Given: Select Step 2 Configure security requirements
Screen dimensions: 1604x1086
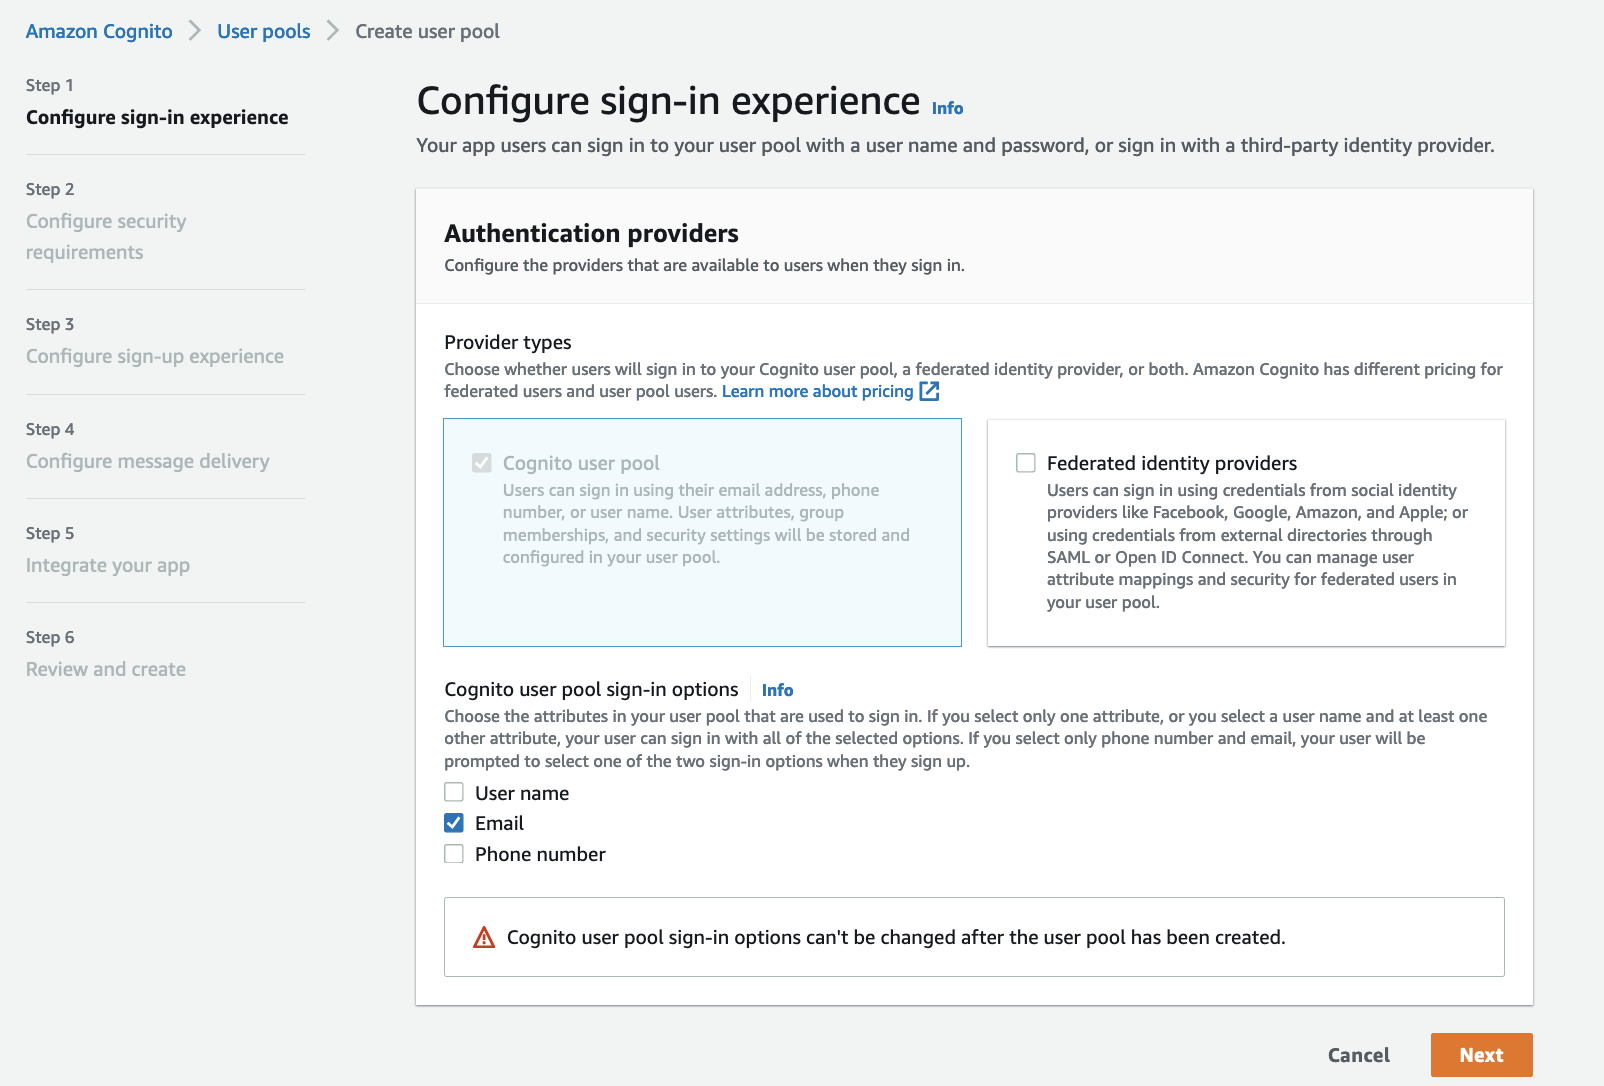Looking at the screenshot, I should coord(106,236).
